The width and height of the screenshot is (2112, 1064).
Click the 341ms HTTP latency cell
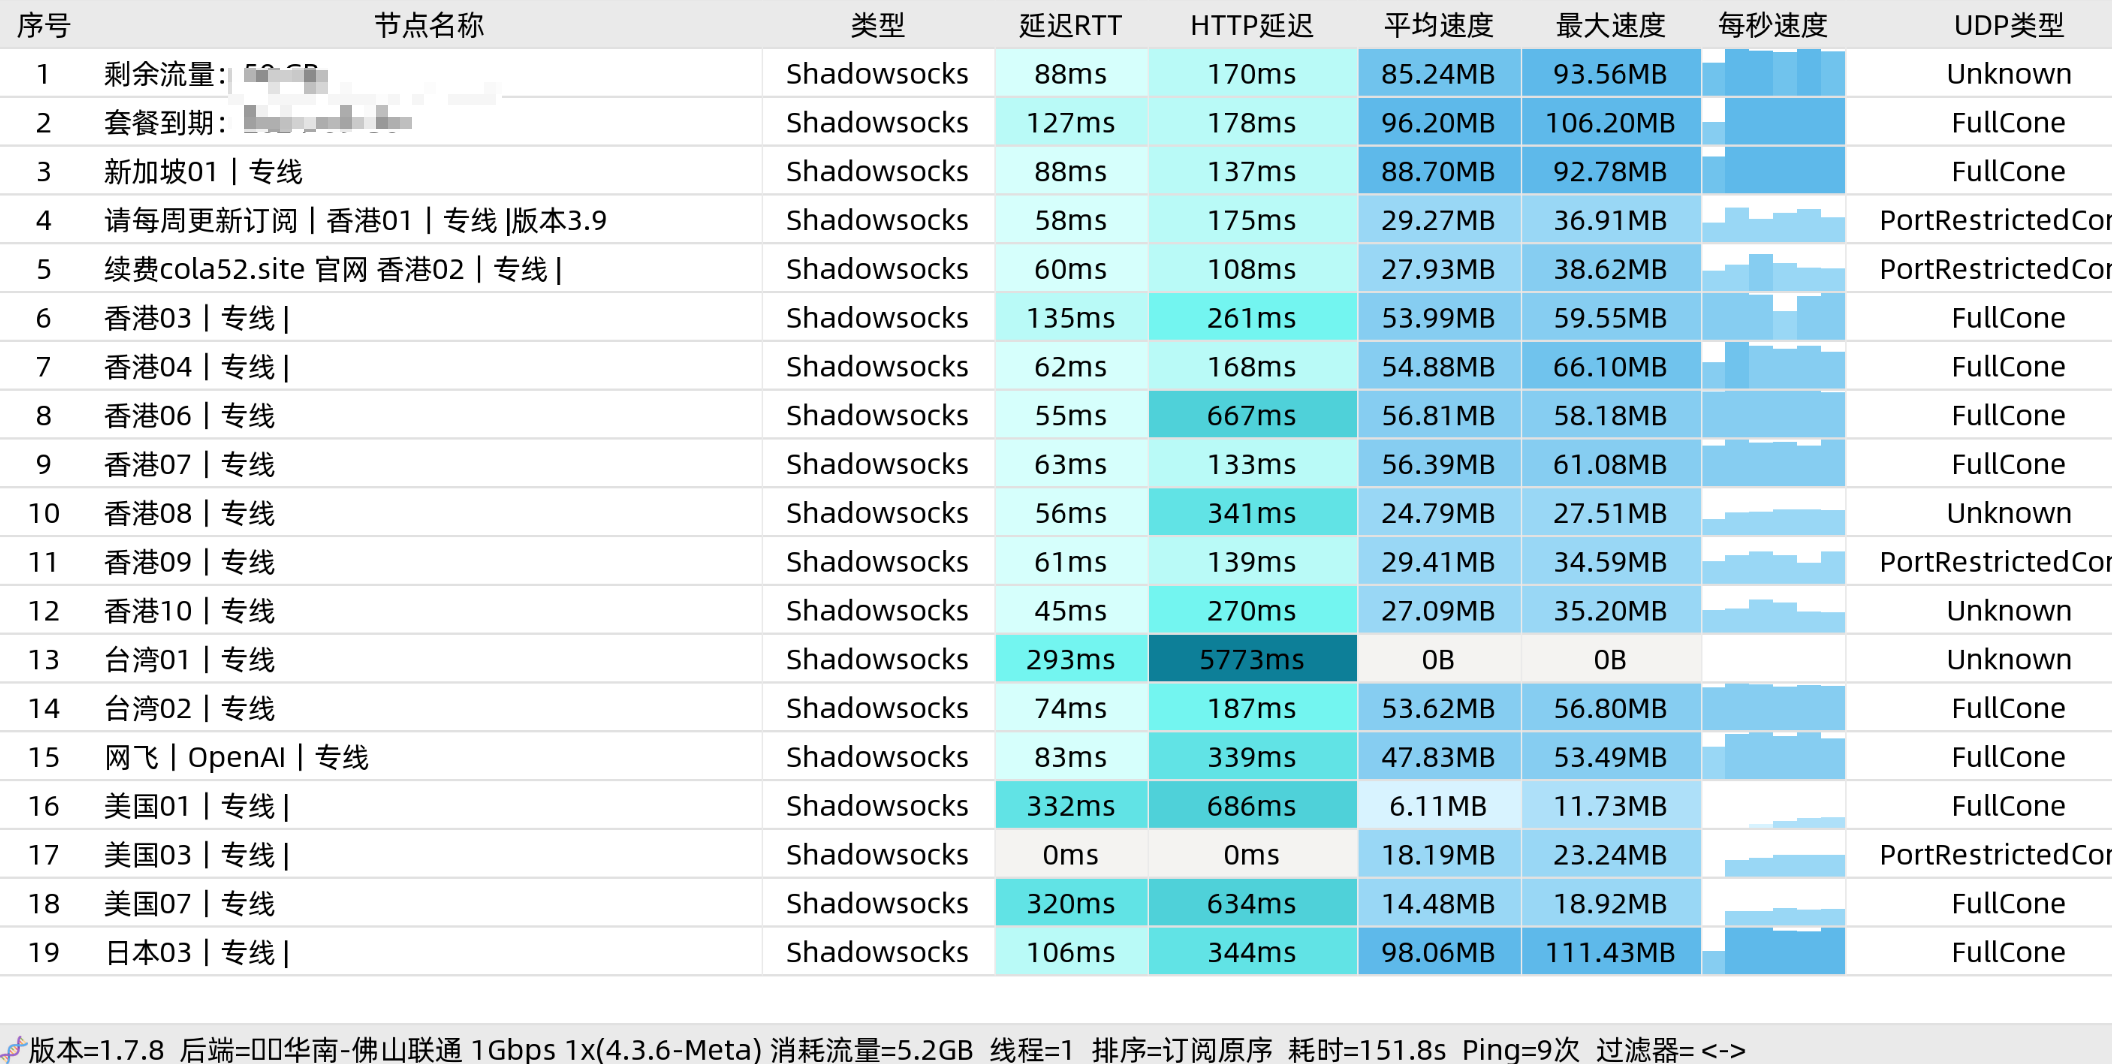[x=1252, y=514]
